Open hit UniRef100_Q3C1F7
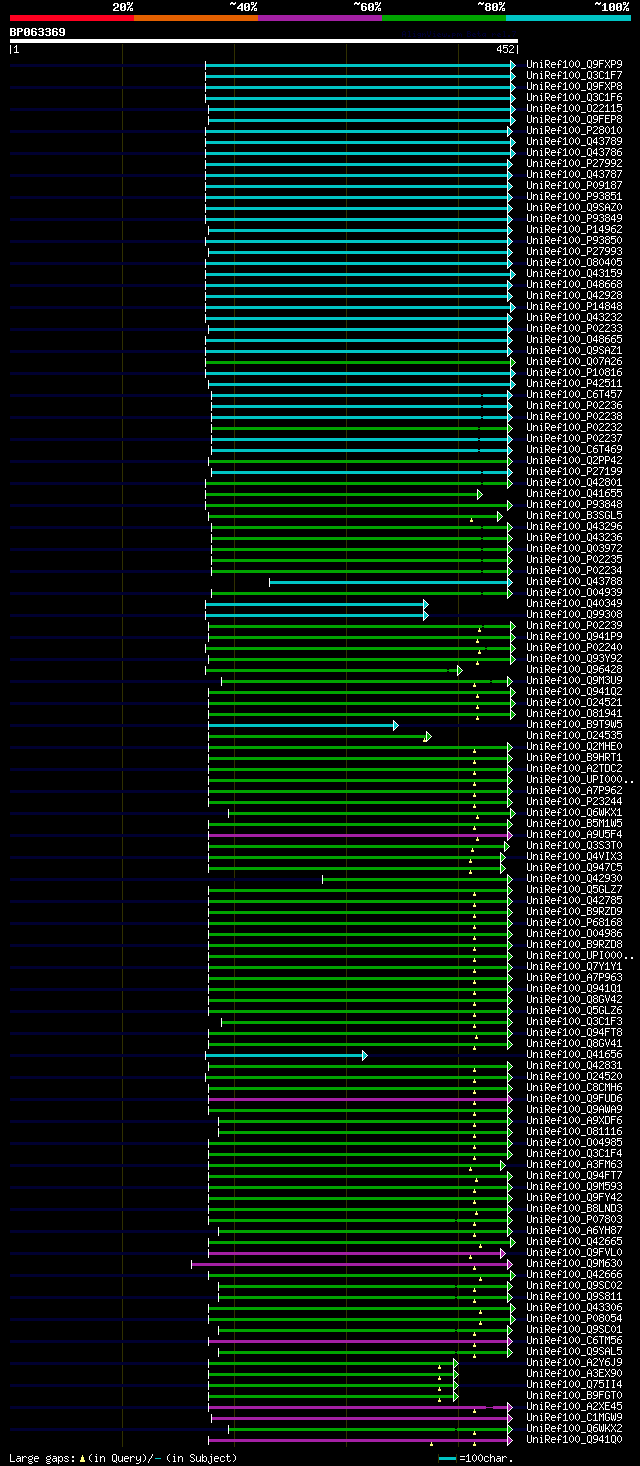Image resolution: width=640 pixels, height=1466 pixels. coord(574,75)
